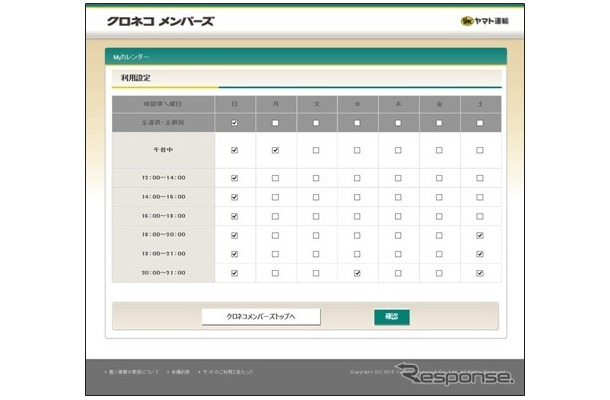Open the サービスのご利用にあたって footer link
This screenshot has height=400, width=610.
226,372
